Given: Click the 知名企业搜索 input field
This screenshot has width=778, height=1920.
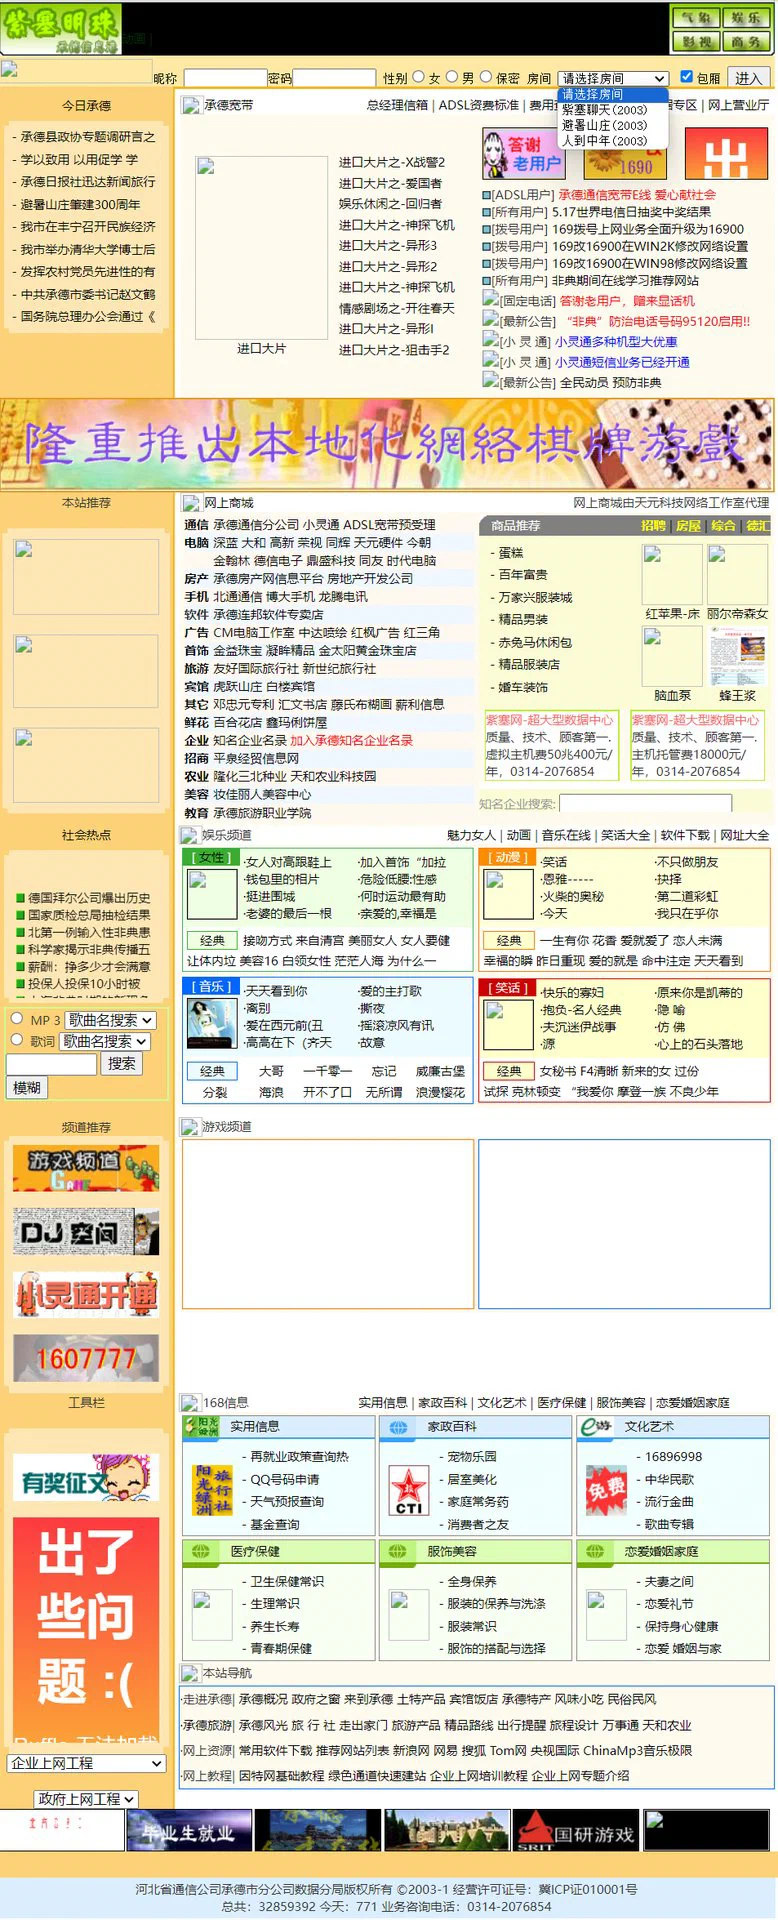Looking at the screenshot, I should (x=646, y=804).
